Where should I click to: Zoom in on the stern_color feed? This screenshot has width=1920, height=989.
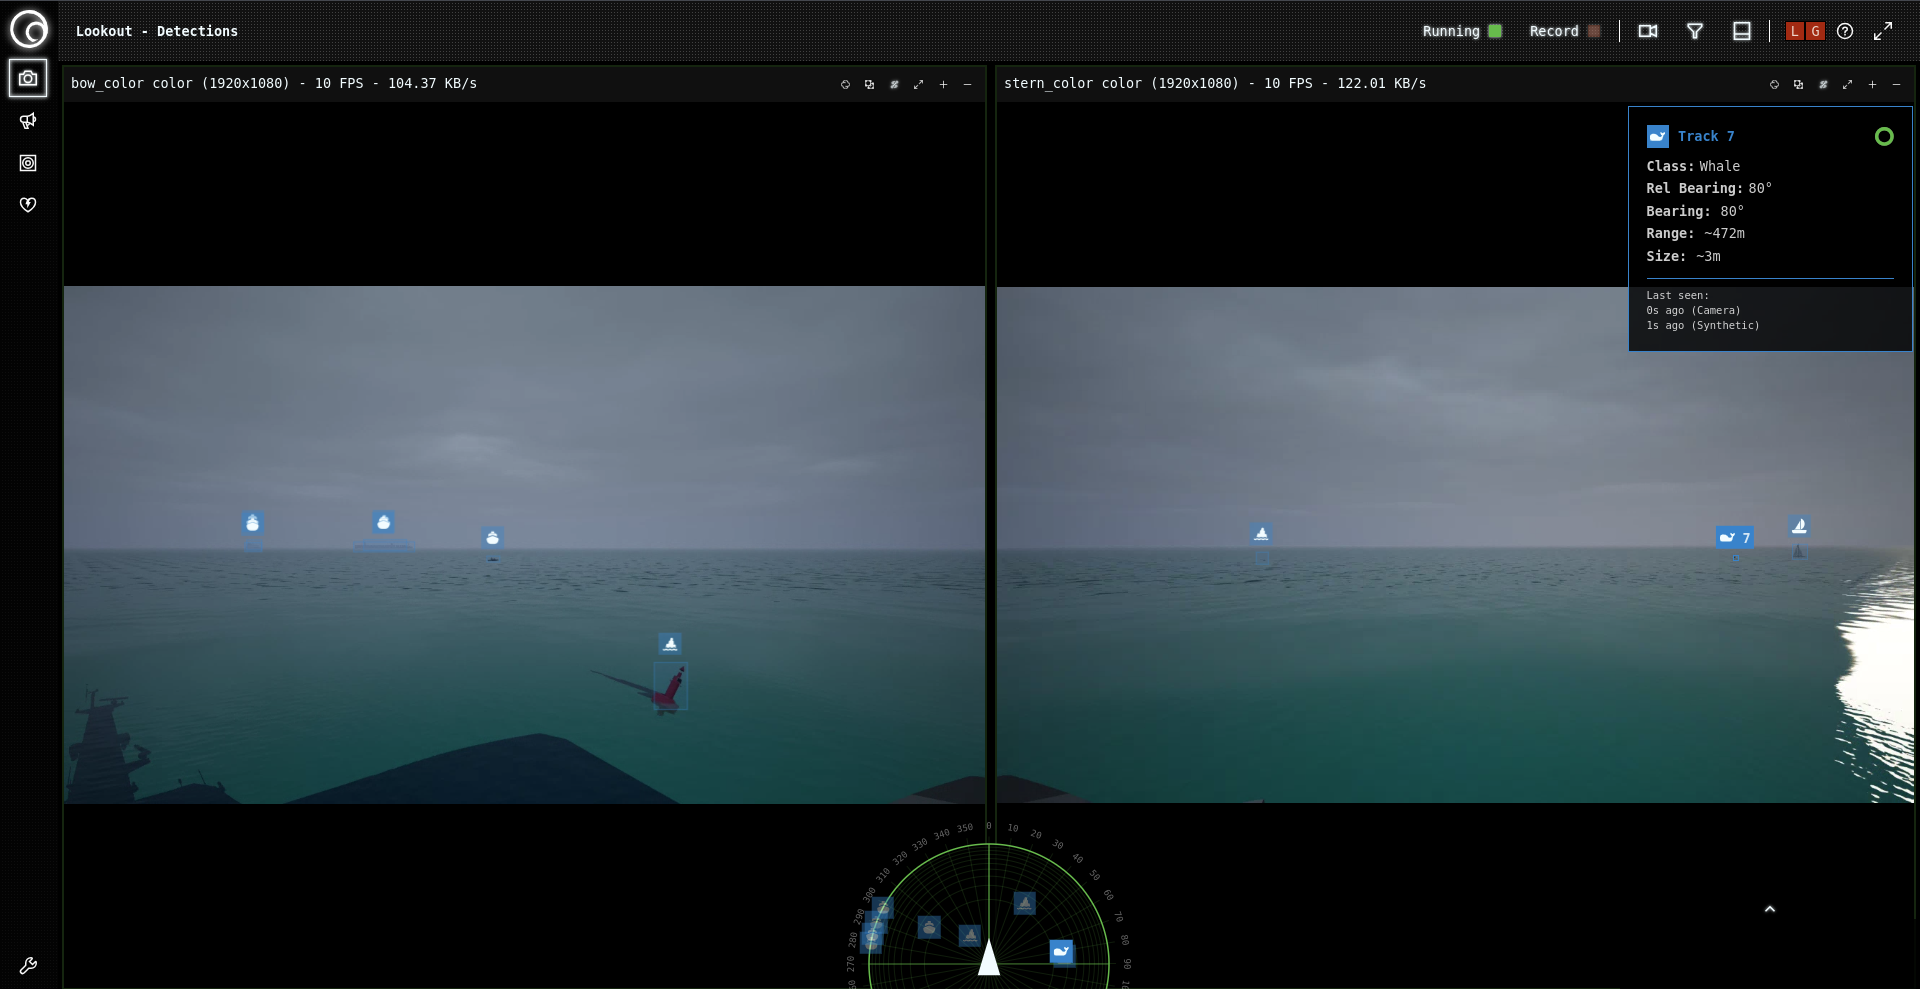1872,84
